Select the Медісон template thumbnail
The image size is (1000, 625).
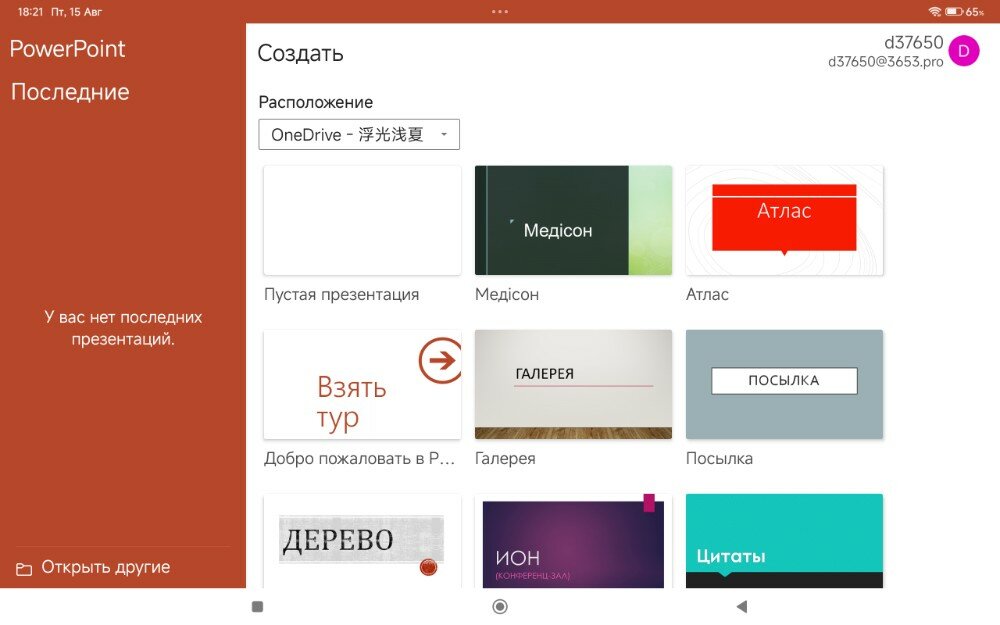click(573, 220)
